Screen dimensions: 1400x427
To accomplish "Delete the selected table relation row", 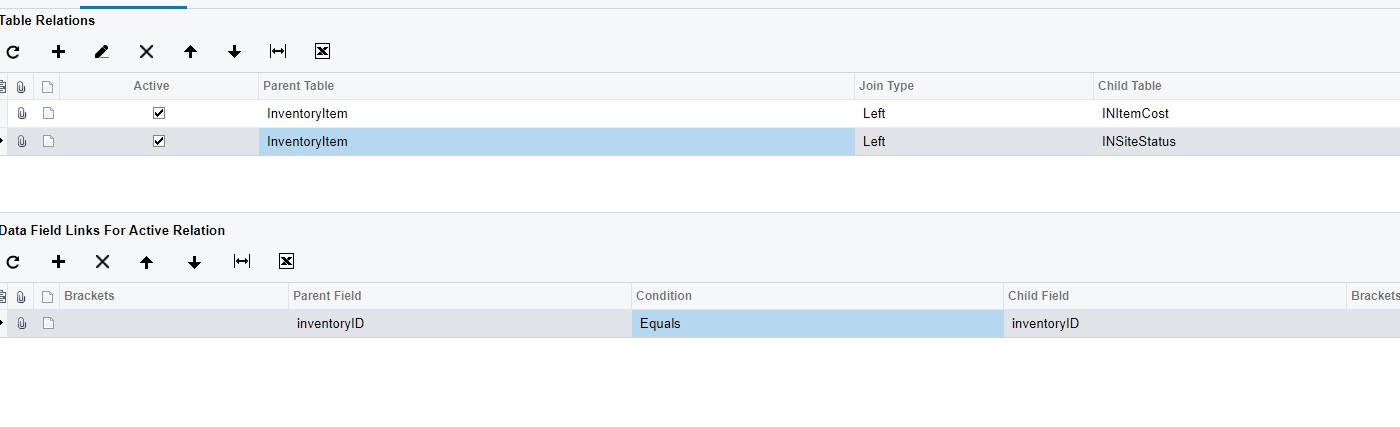I will [146, 51].
